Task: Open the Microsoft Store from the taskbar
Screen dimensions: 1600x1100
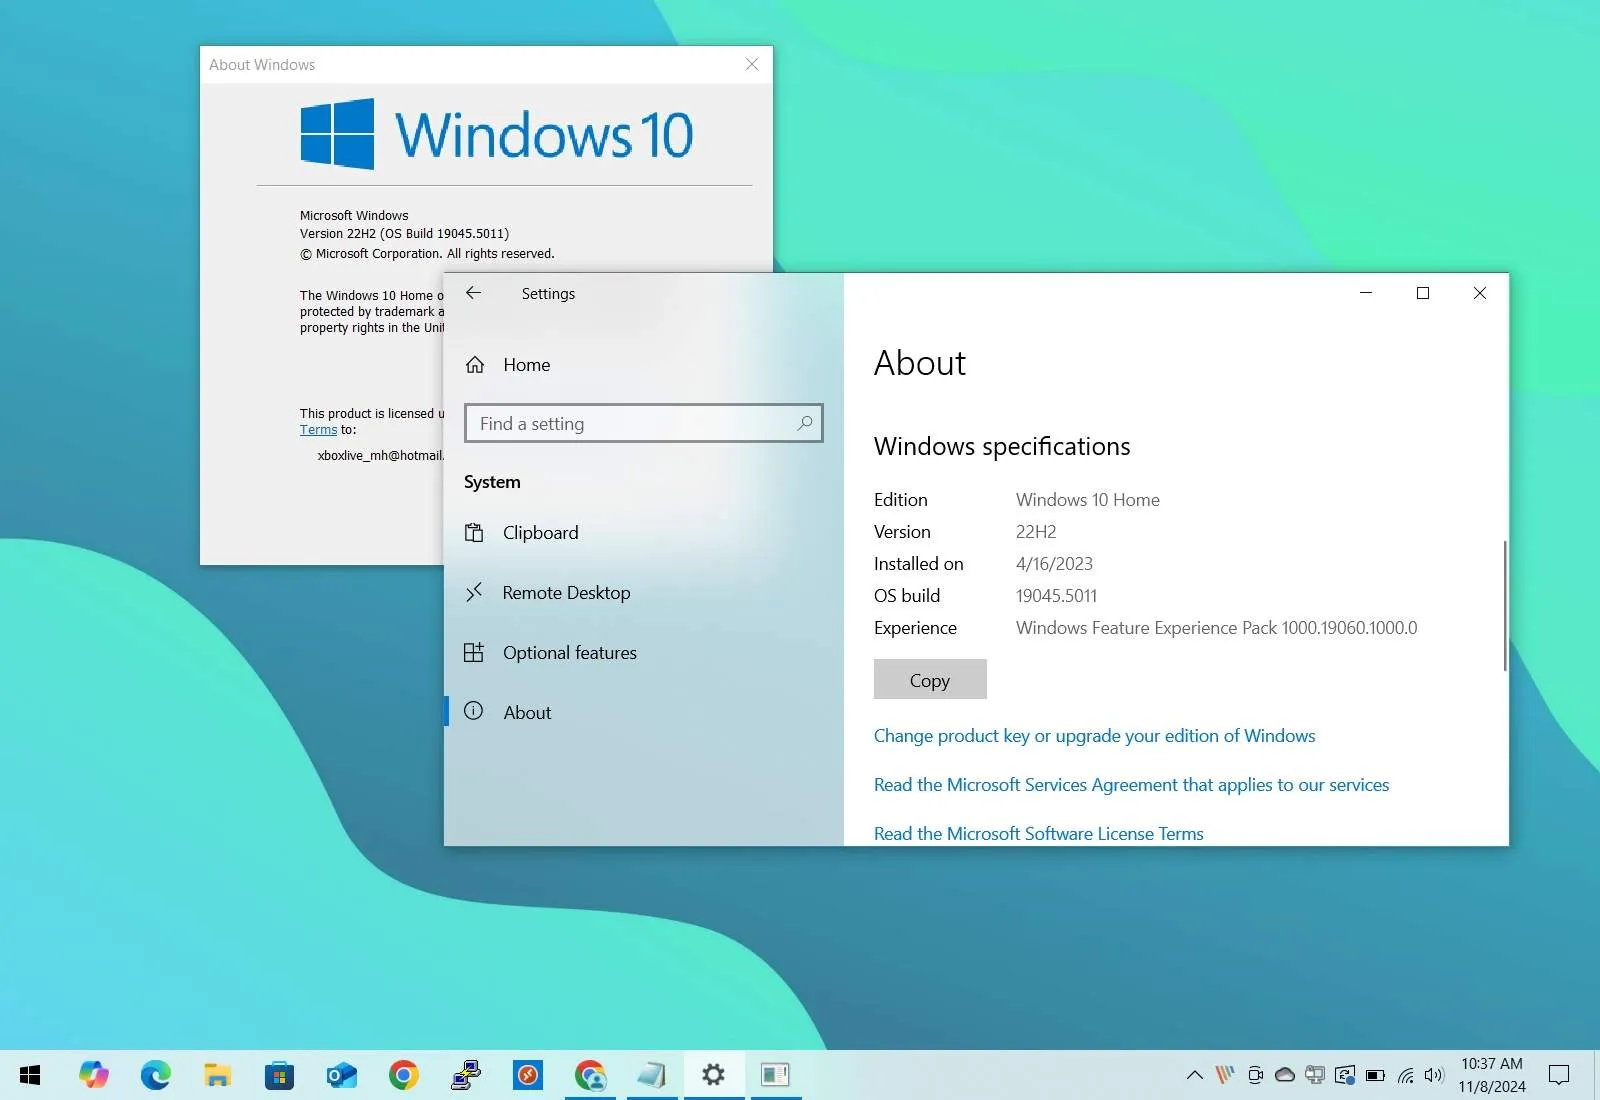Action: point(278,1075)
